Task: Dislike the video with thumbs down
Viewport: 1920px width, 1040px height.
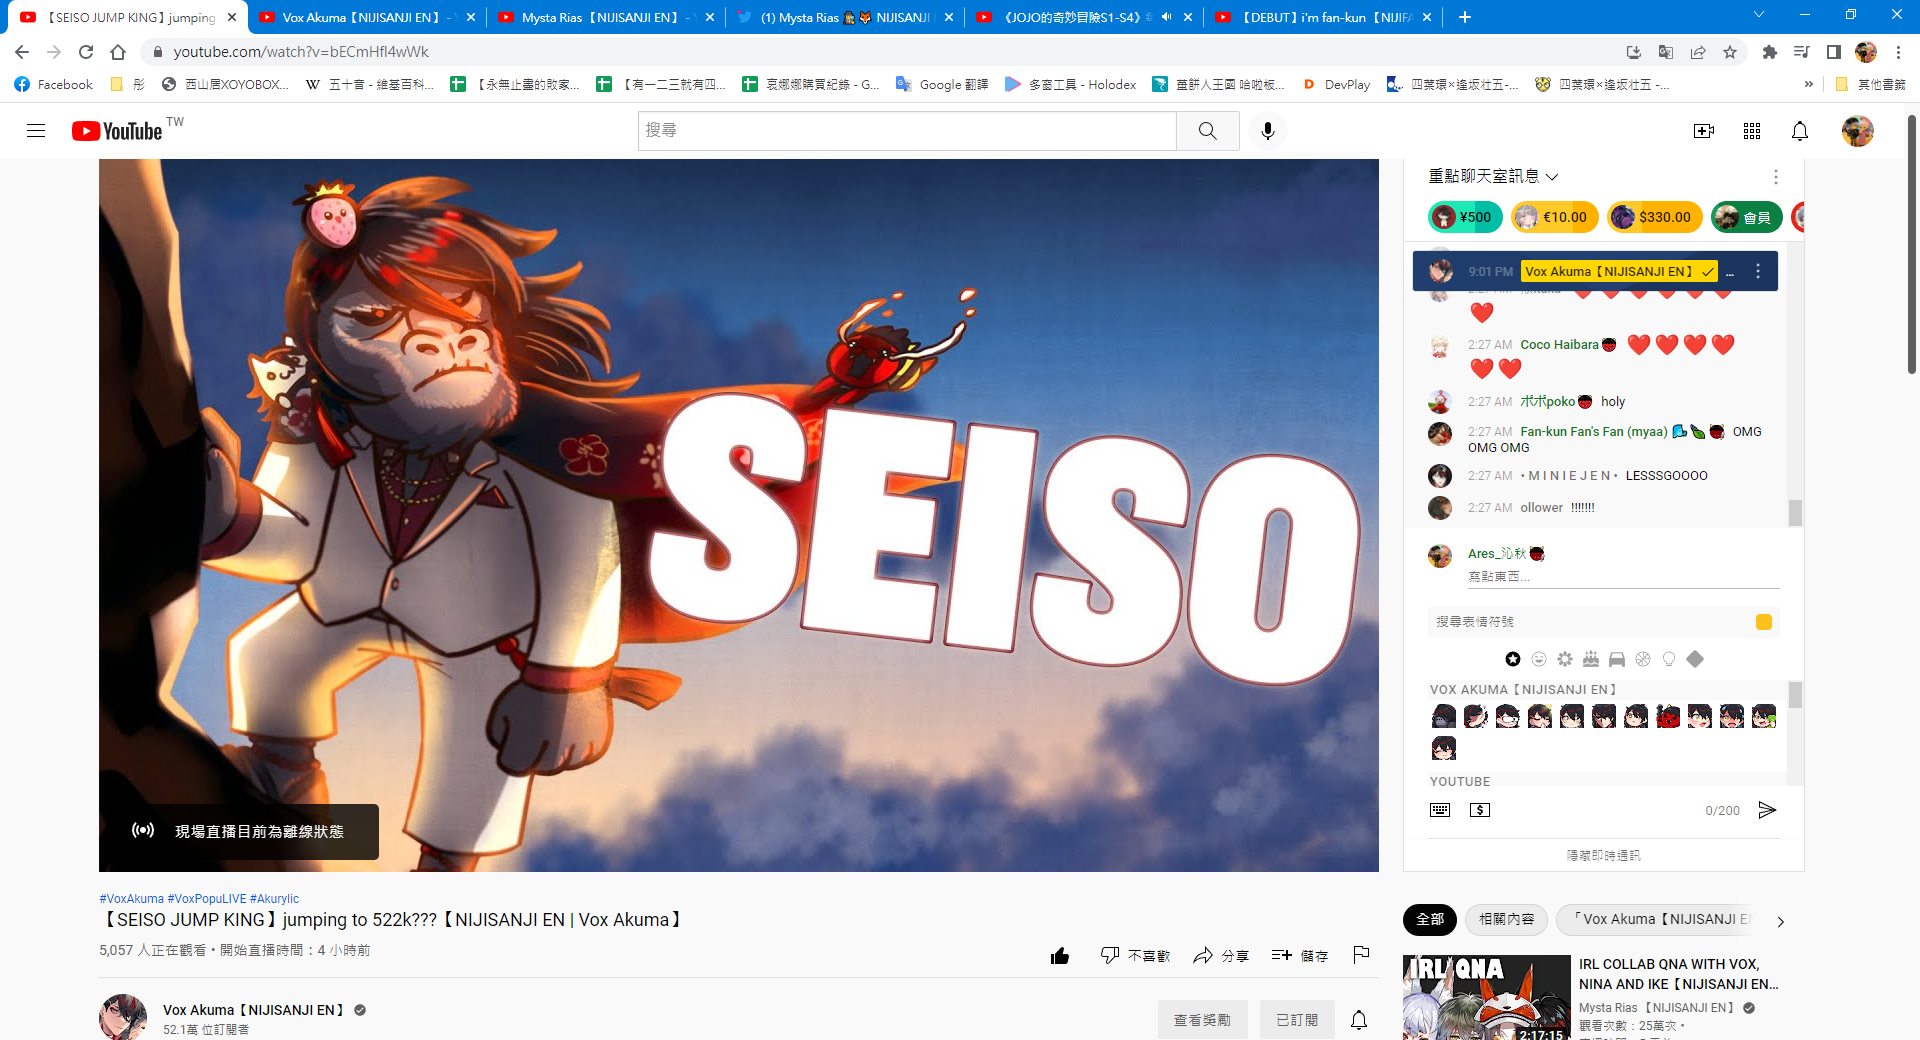Action: click(x=1135, y=956)
